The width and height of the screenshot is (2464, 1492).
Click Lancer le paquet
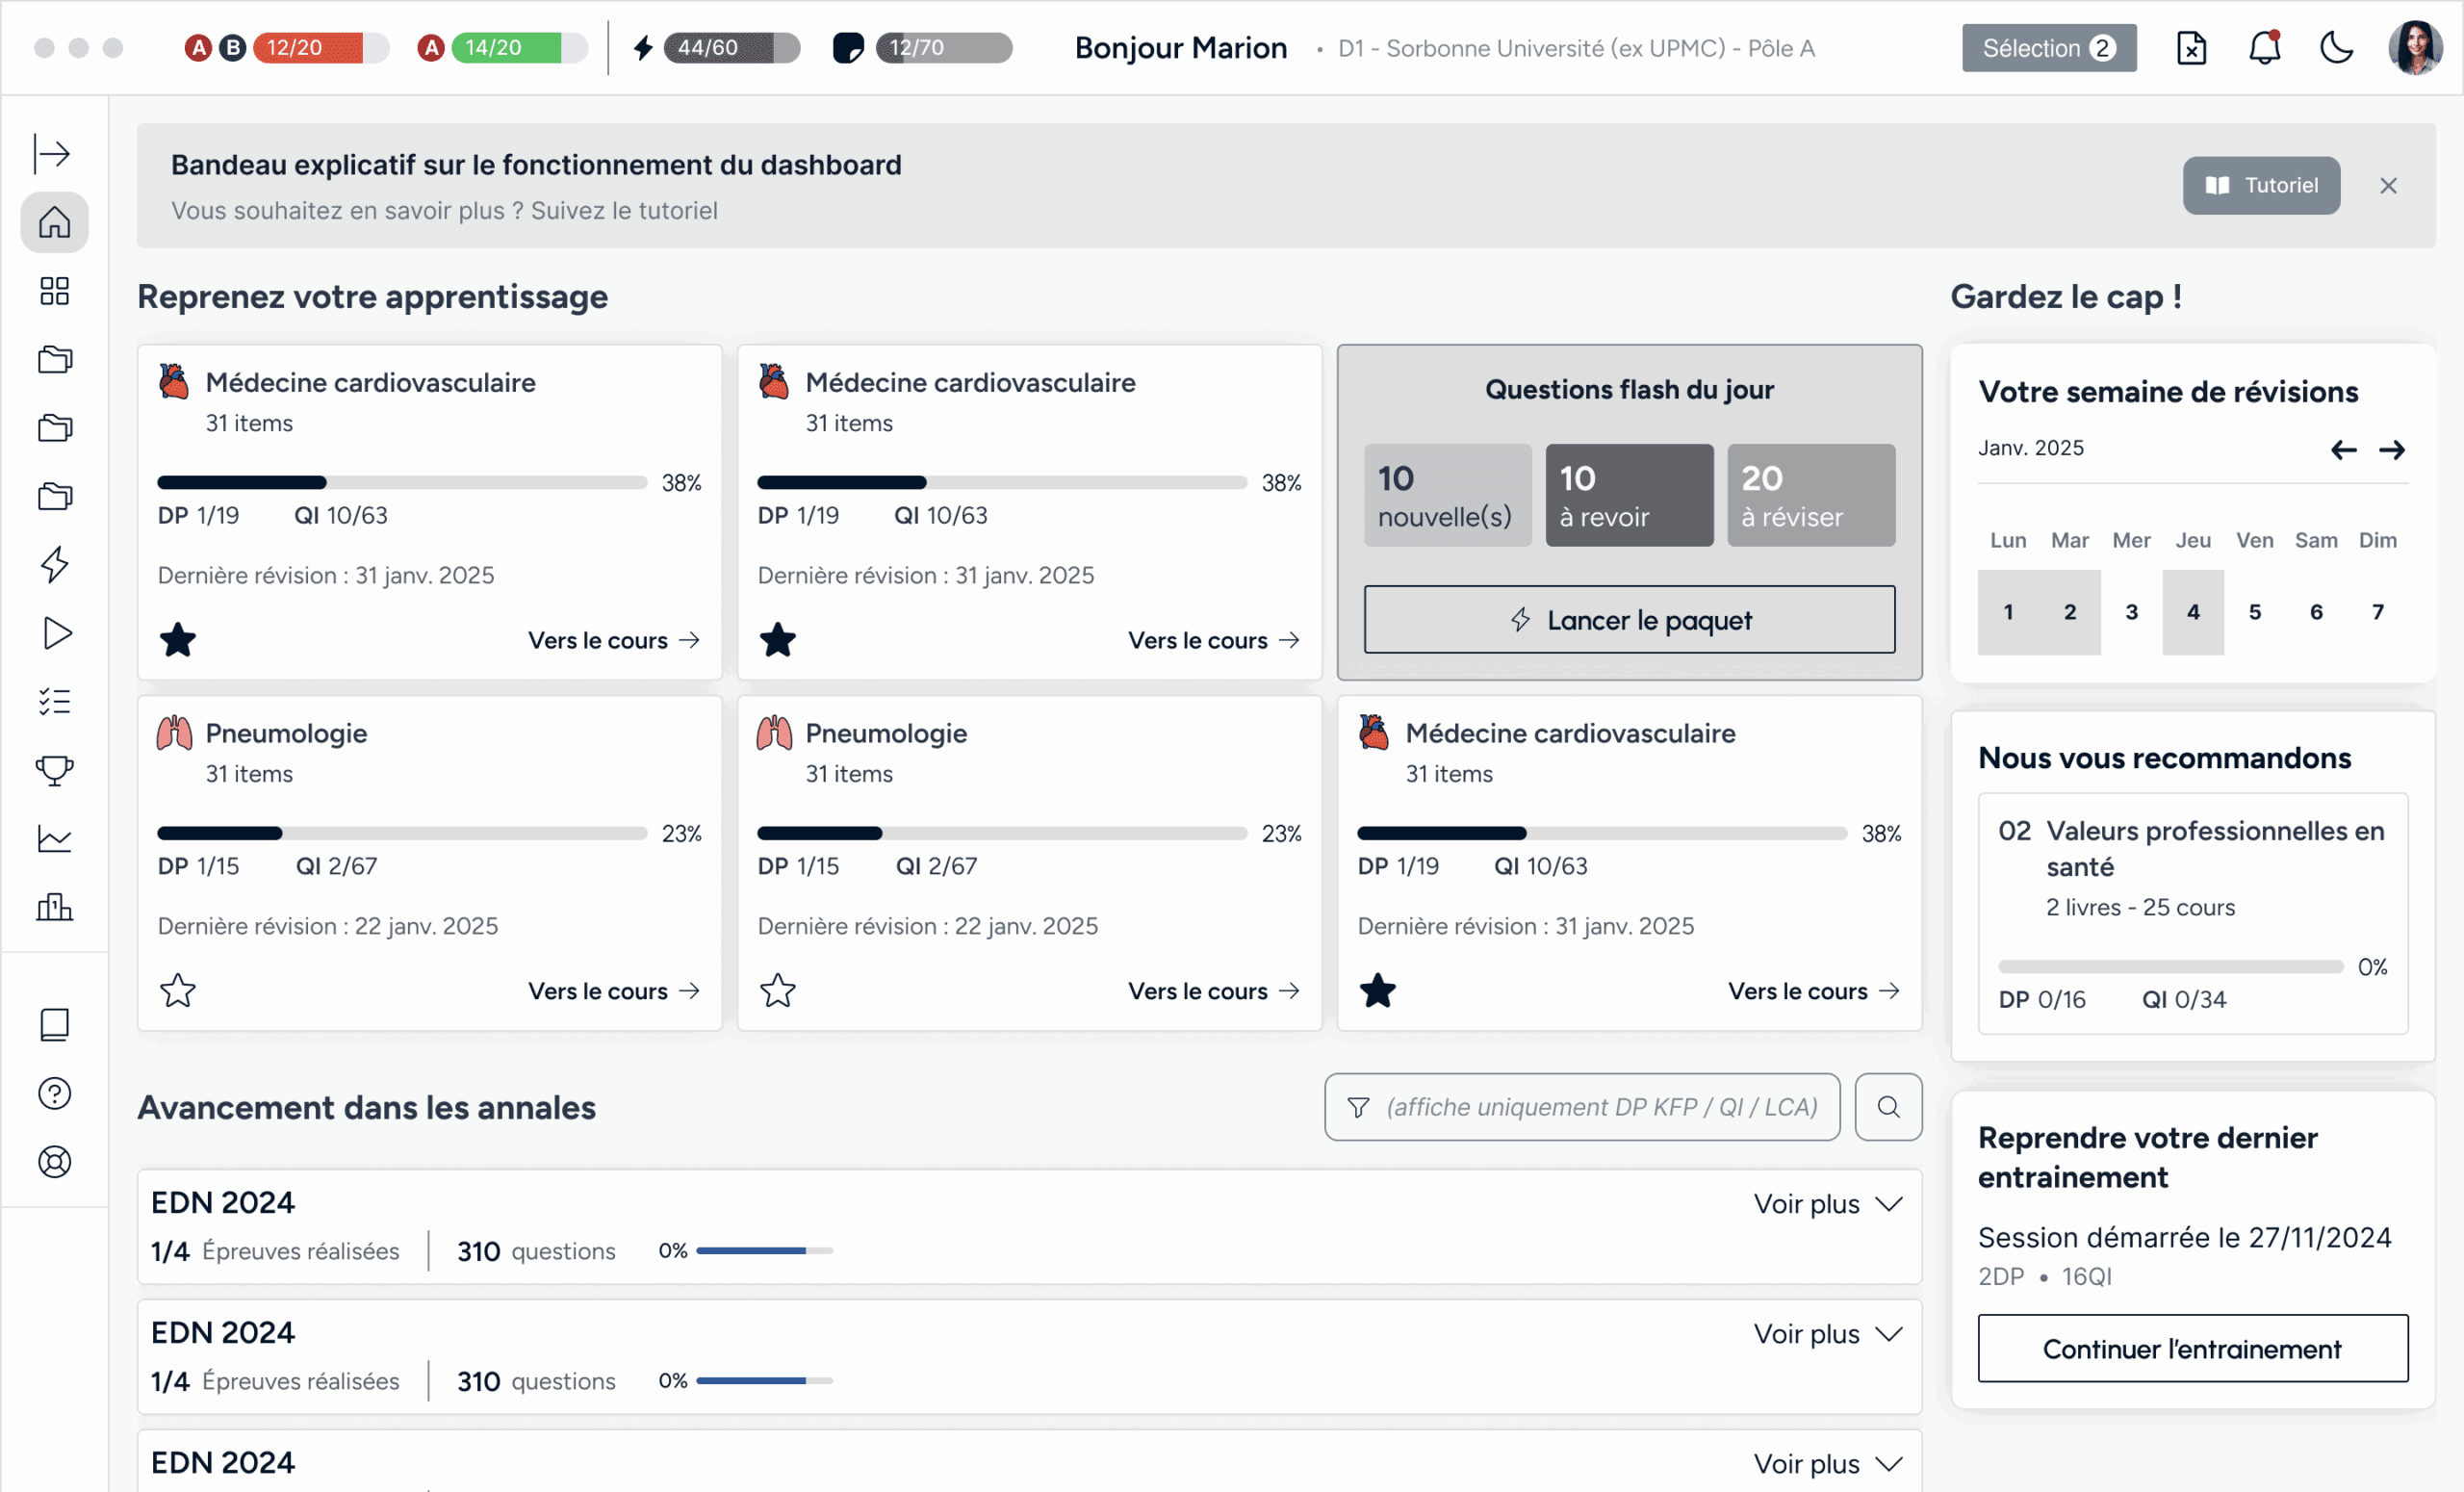tap(1630, 620)
